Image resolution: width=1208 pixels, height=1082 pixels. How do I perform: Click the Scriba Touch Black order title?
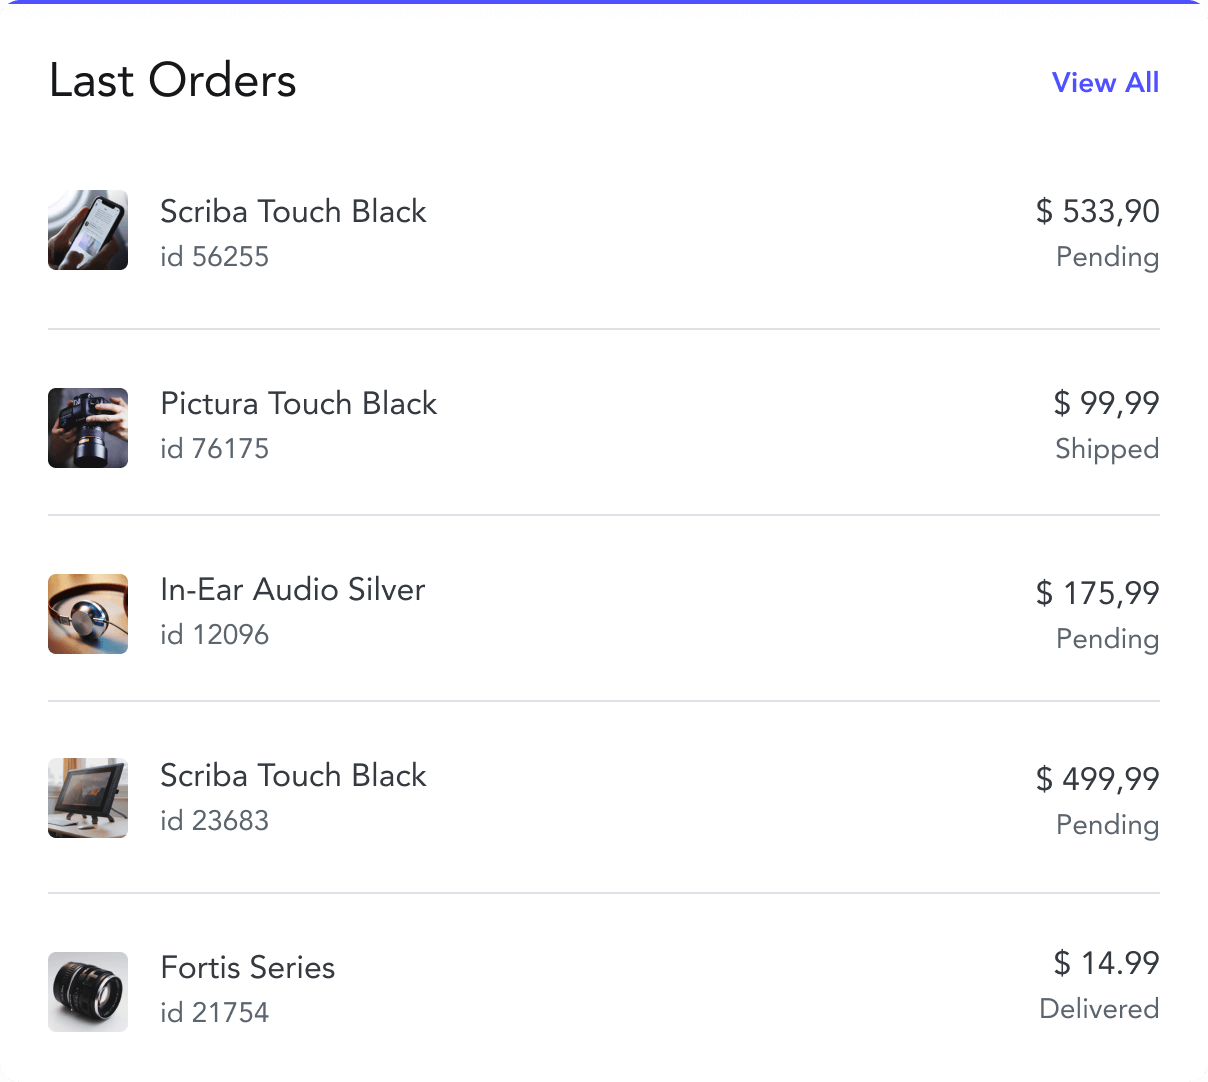[293, 211]
